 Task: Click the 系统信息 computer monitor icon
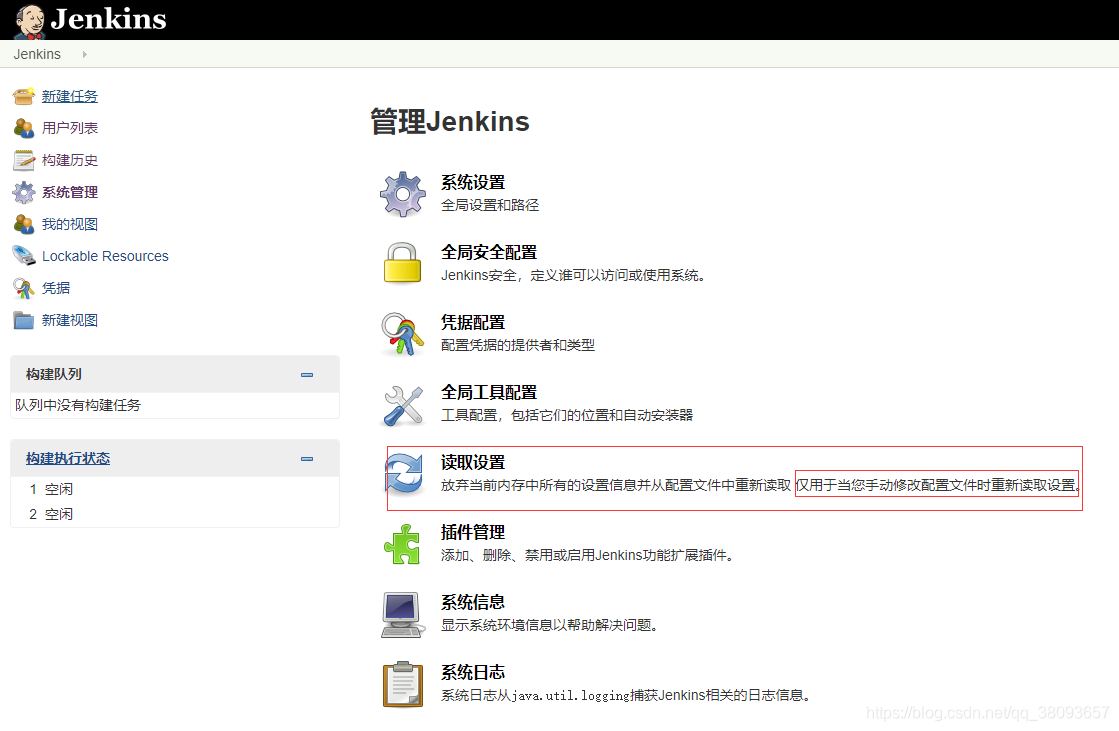(402, 615)
